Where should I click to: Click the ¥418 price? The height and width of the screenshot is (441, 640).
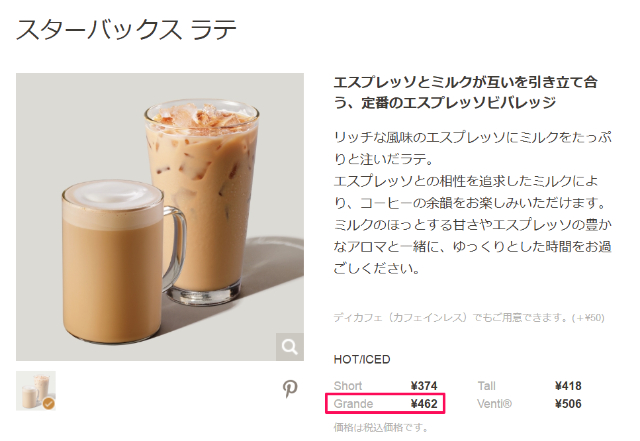click(568, 386)
